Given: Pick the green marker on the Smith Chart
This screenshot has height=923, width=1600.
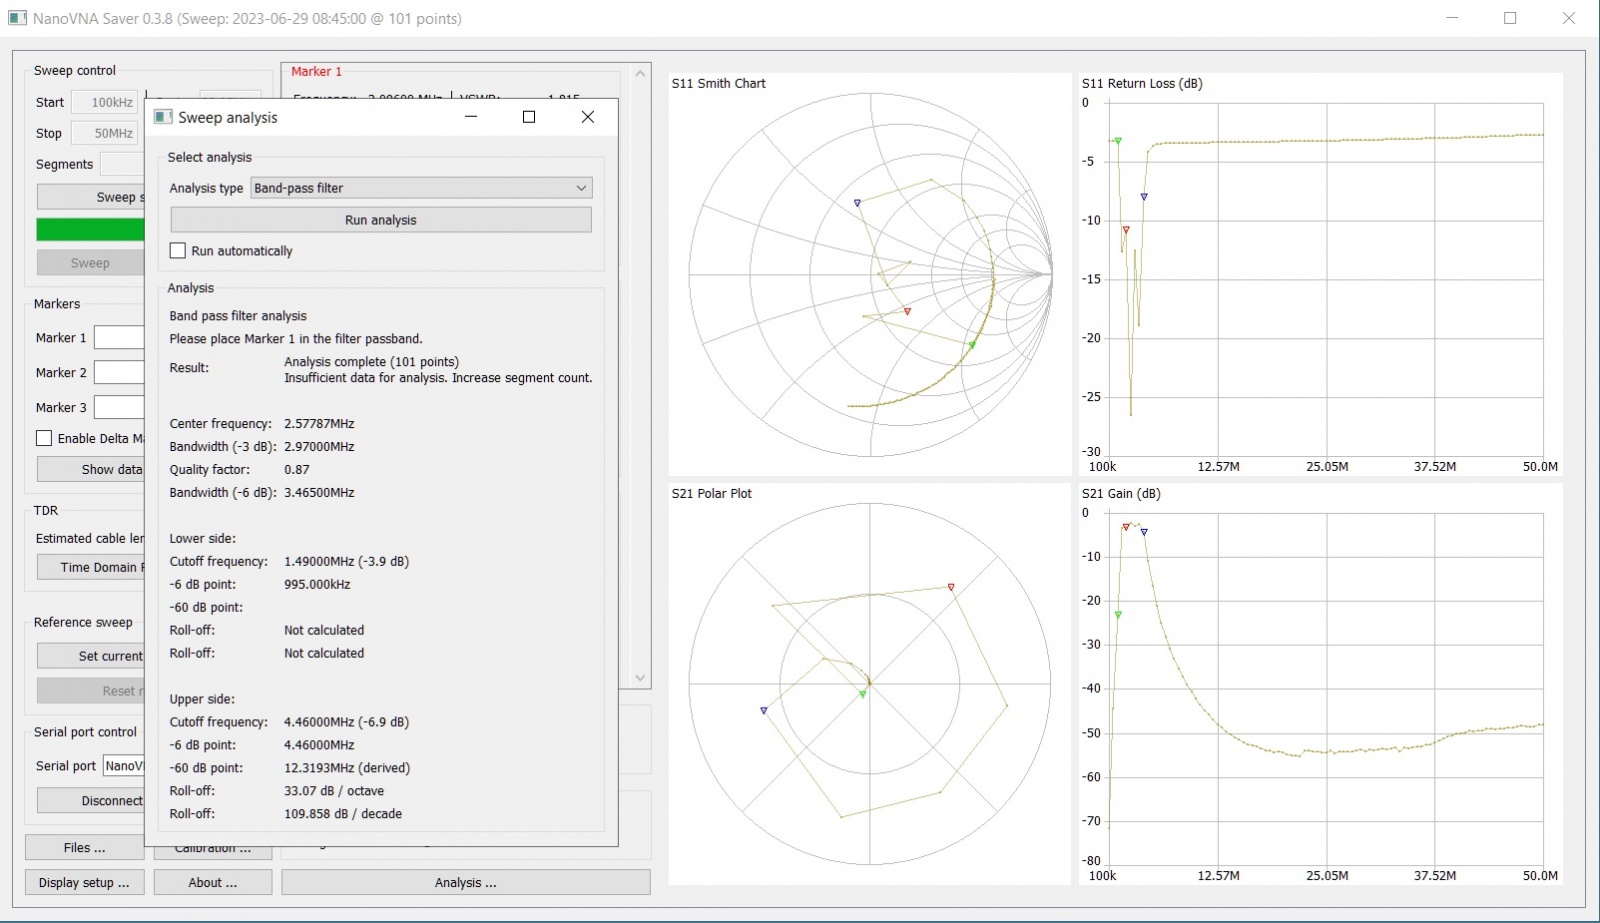Looking at the screenshot, I should [972, 345].
